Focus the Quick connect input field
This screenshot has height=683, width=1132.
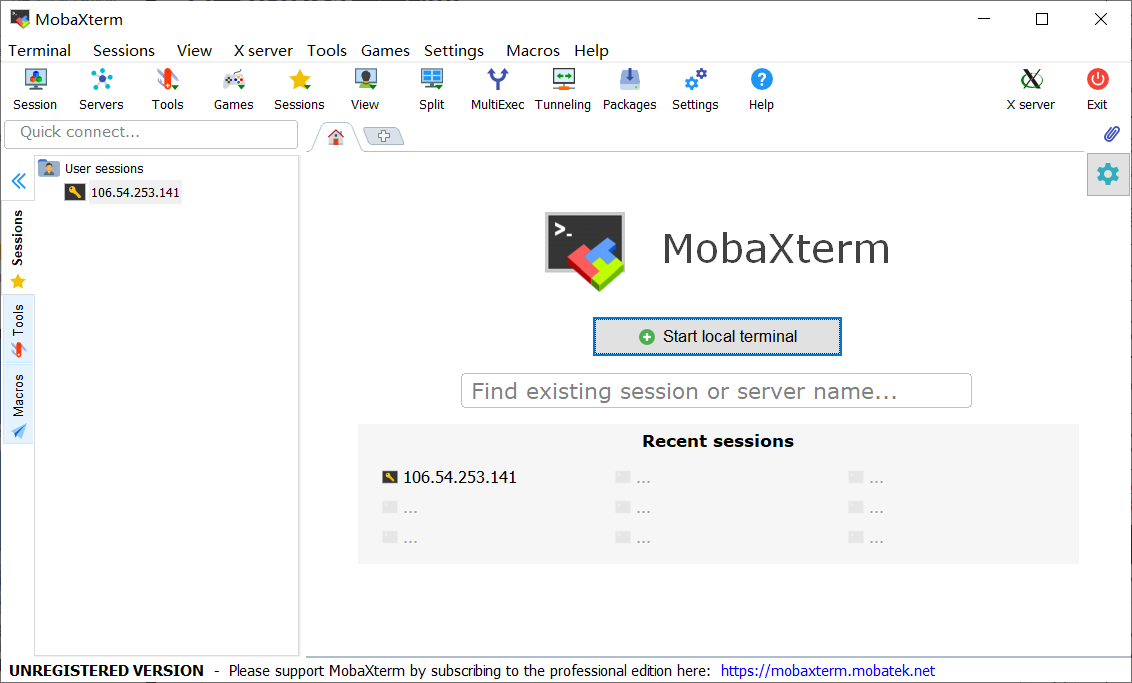click(151, 134)
